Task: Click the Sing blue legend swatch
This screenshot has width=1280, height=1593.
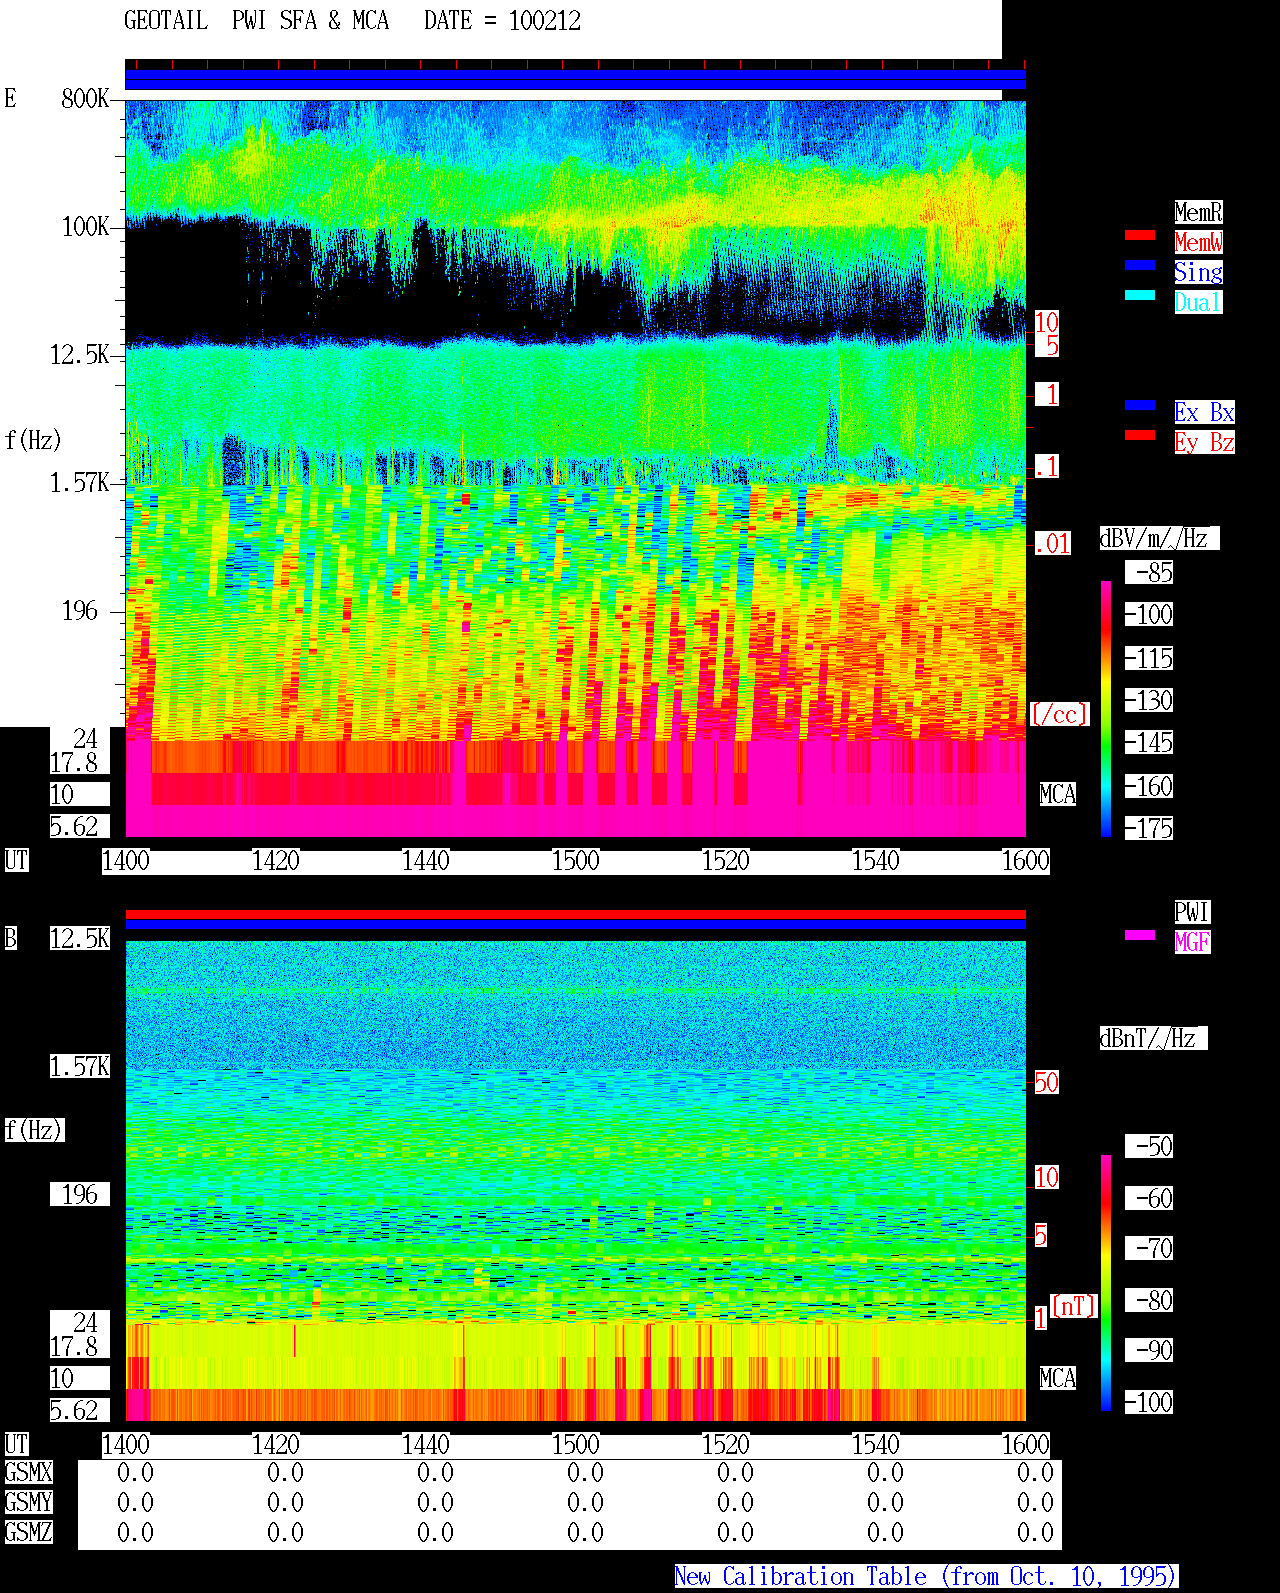Action: [1140, 265]
